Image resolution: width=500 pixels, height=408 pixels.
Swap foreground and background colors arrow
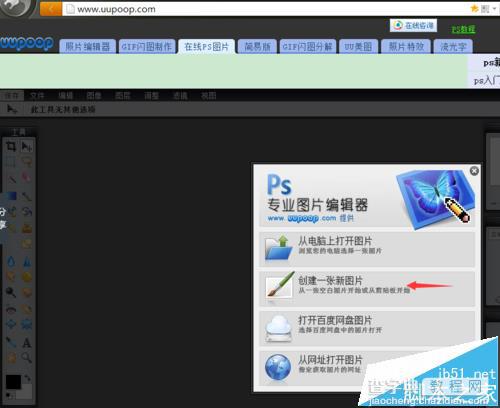tap(28, 377)
